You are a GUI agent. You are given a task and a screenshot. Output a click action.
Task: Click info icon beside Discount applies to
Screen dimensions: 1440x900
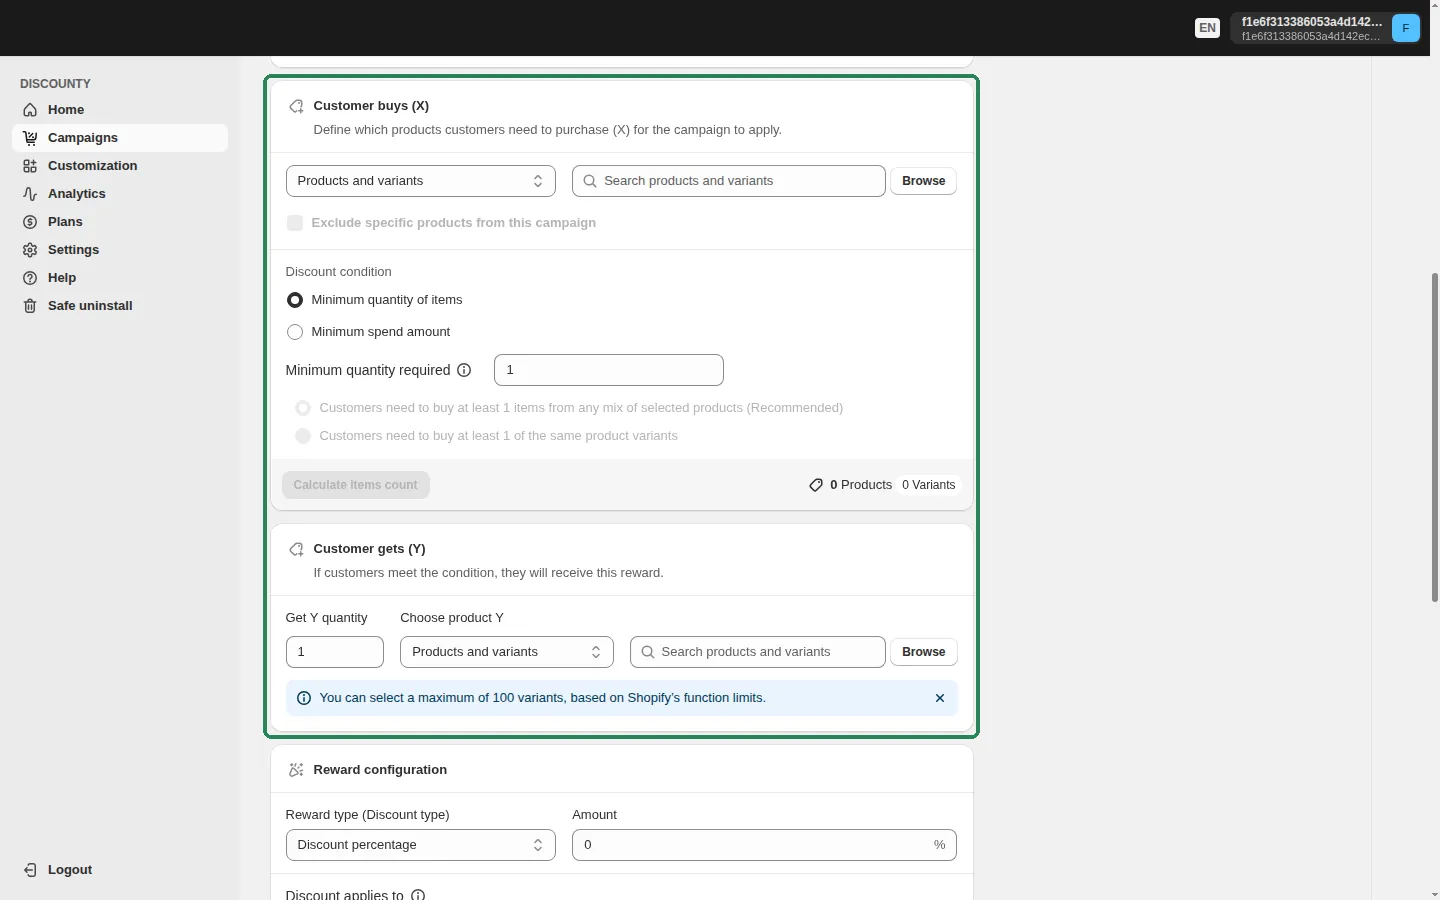pos(418,895)
